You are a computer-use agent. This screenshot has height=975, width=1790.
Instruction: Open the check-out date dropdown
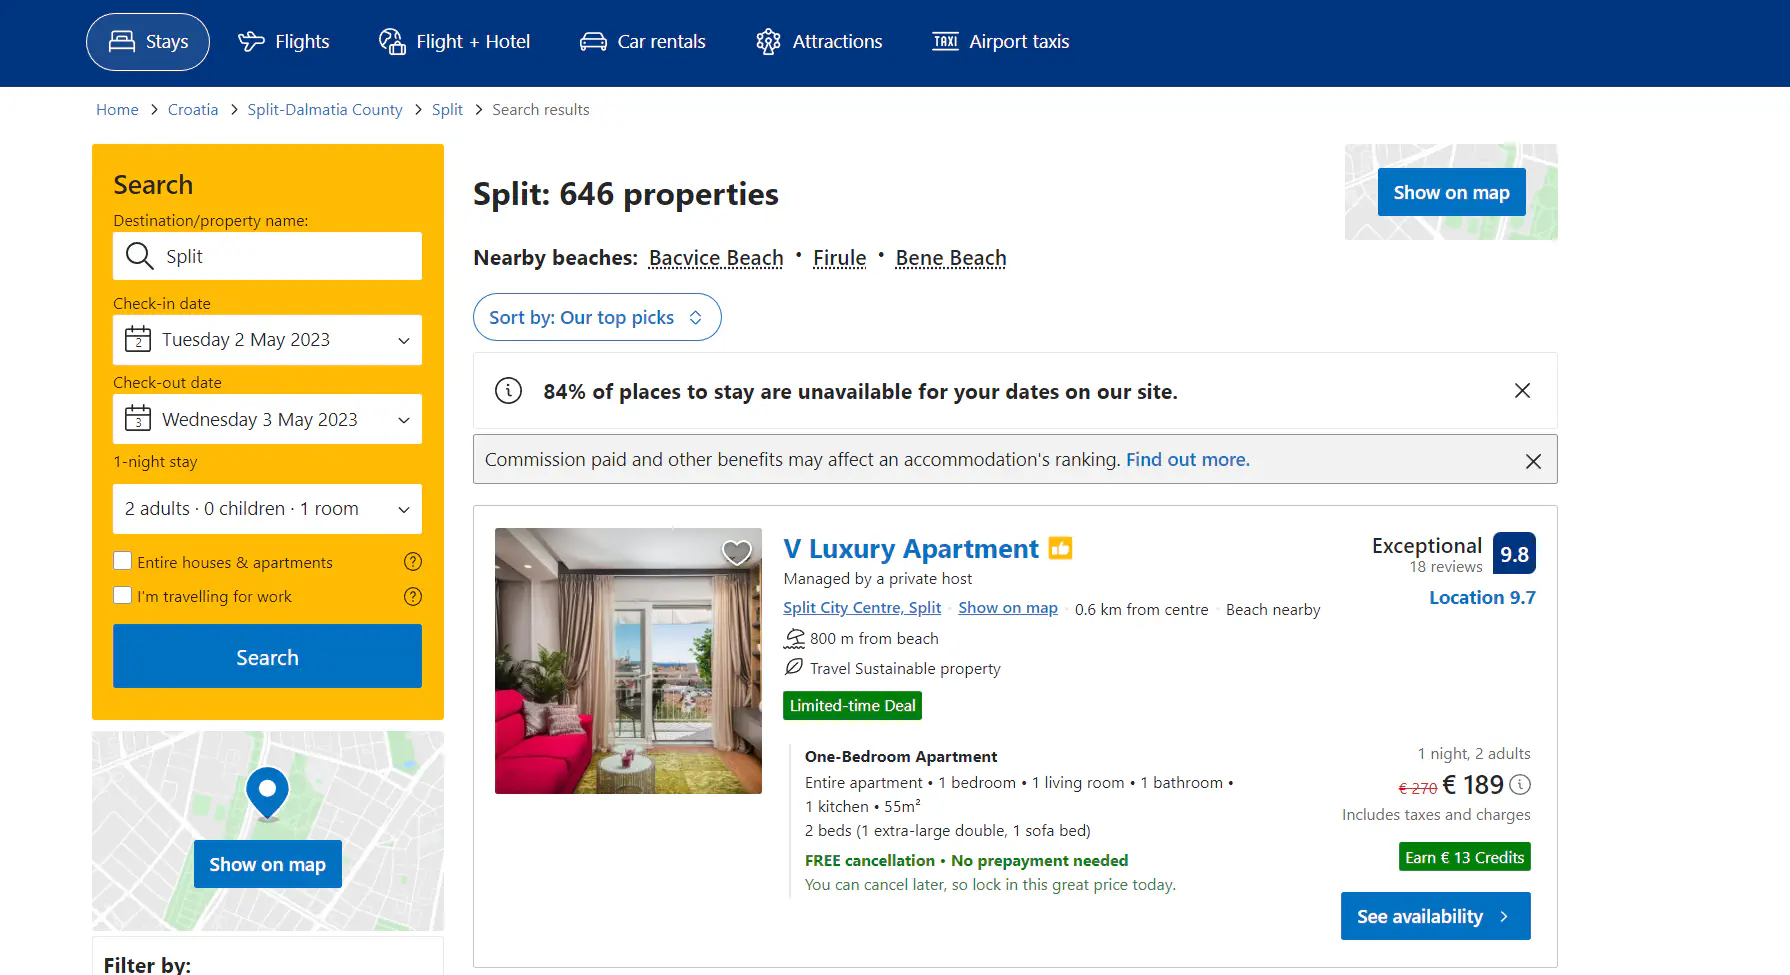point(267,420)
